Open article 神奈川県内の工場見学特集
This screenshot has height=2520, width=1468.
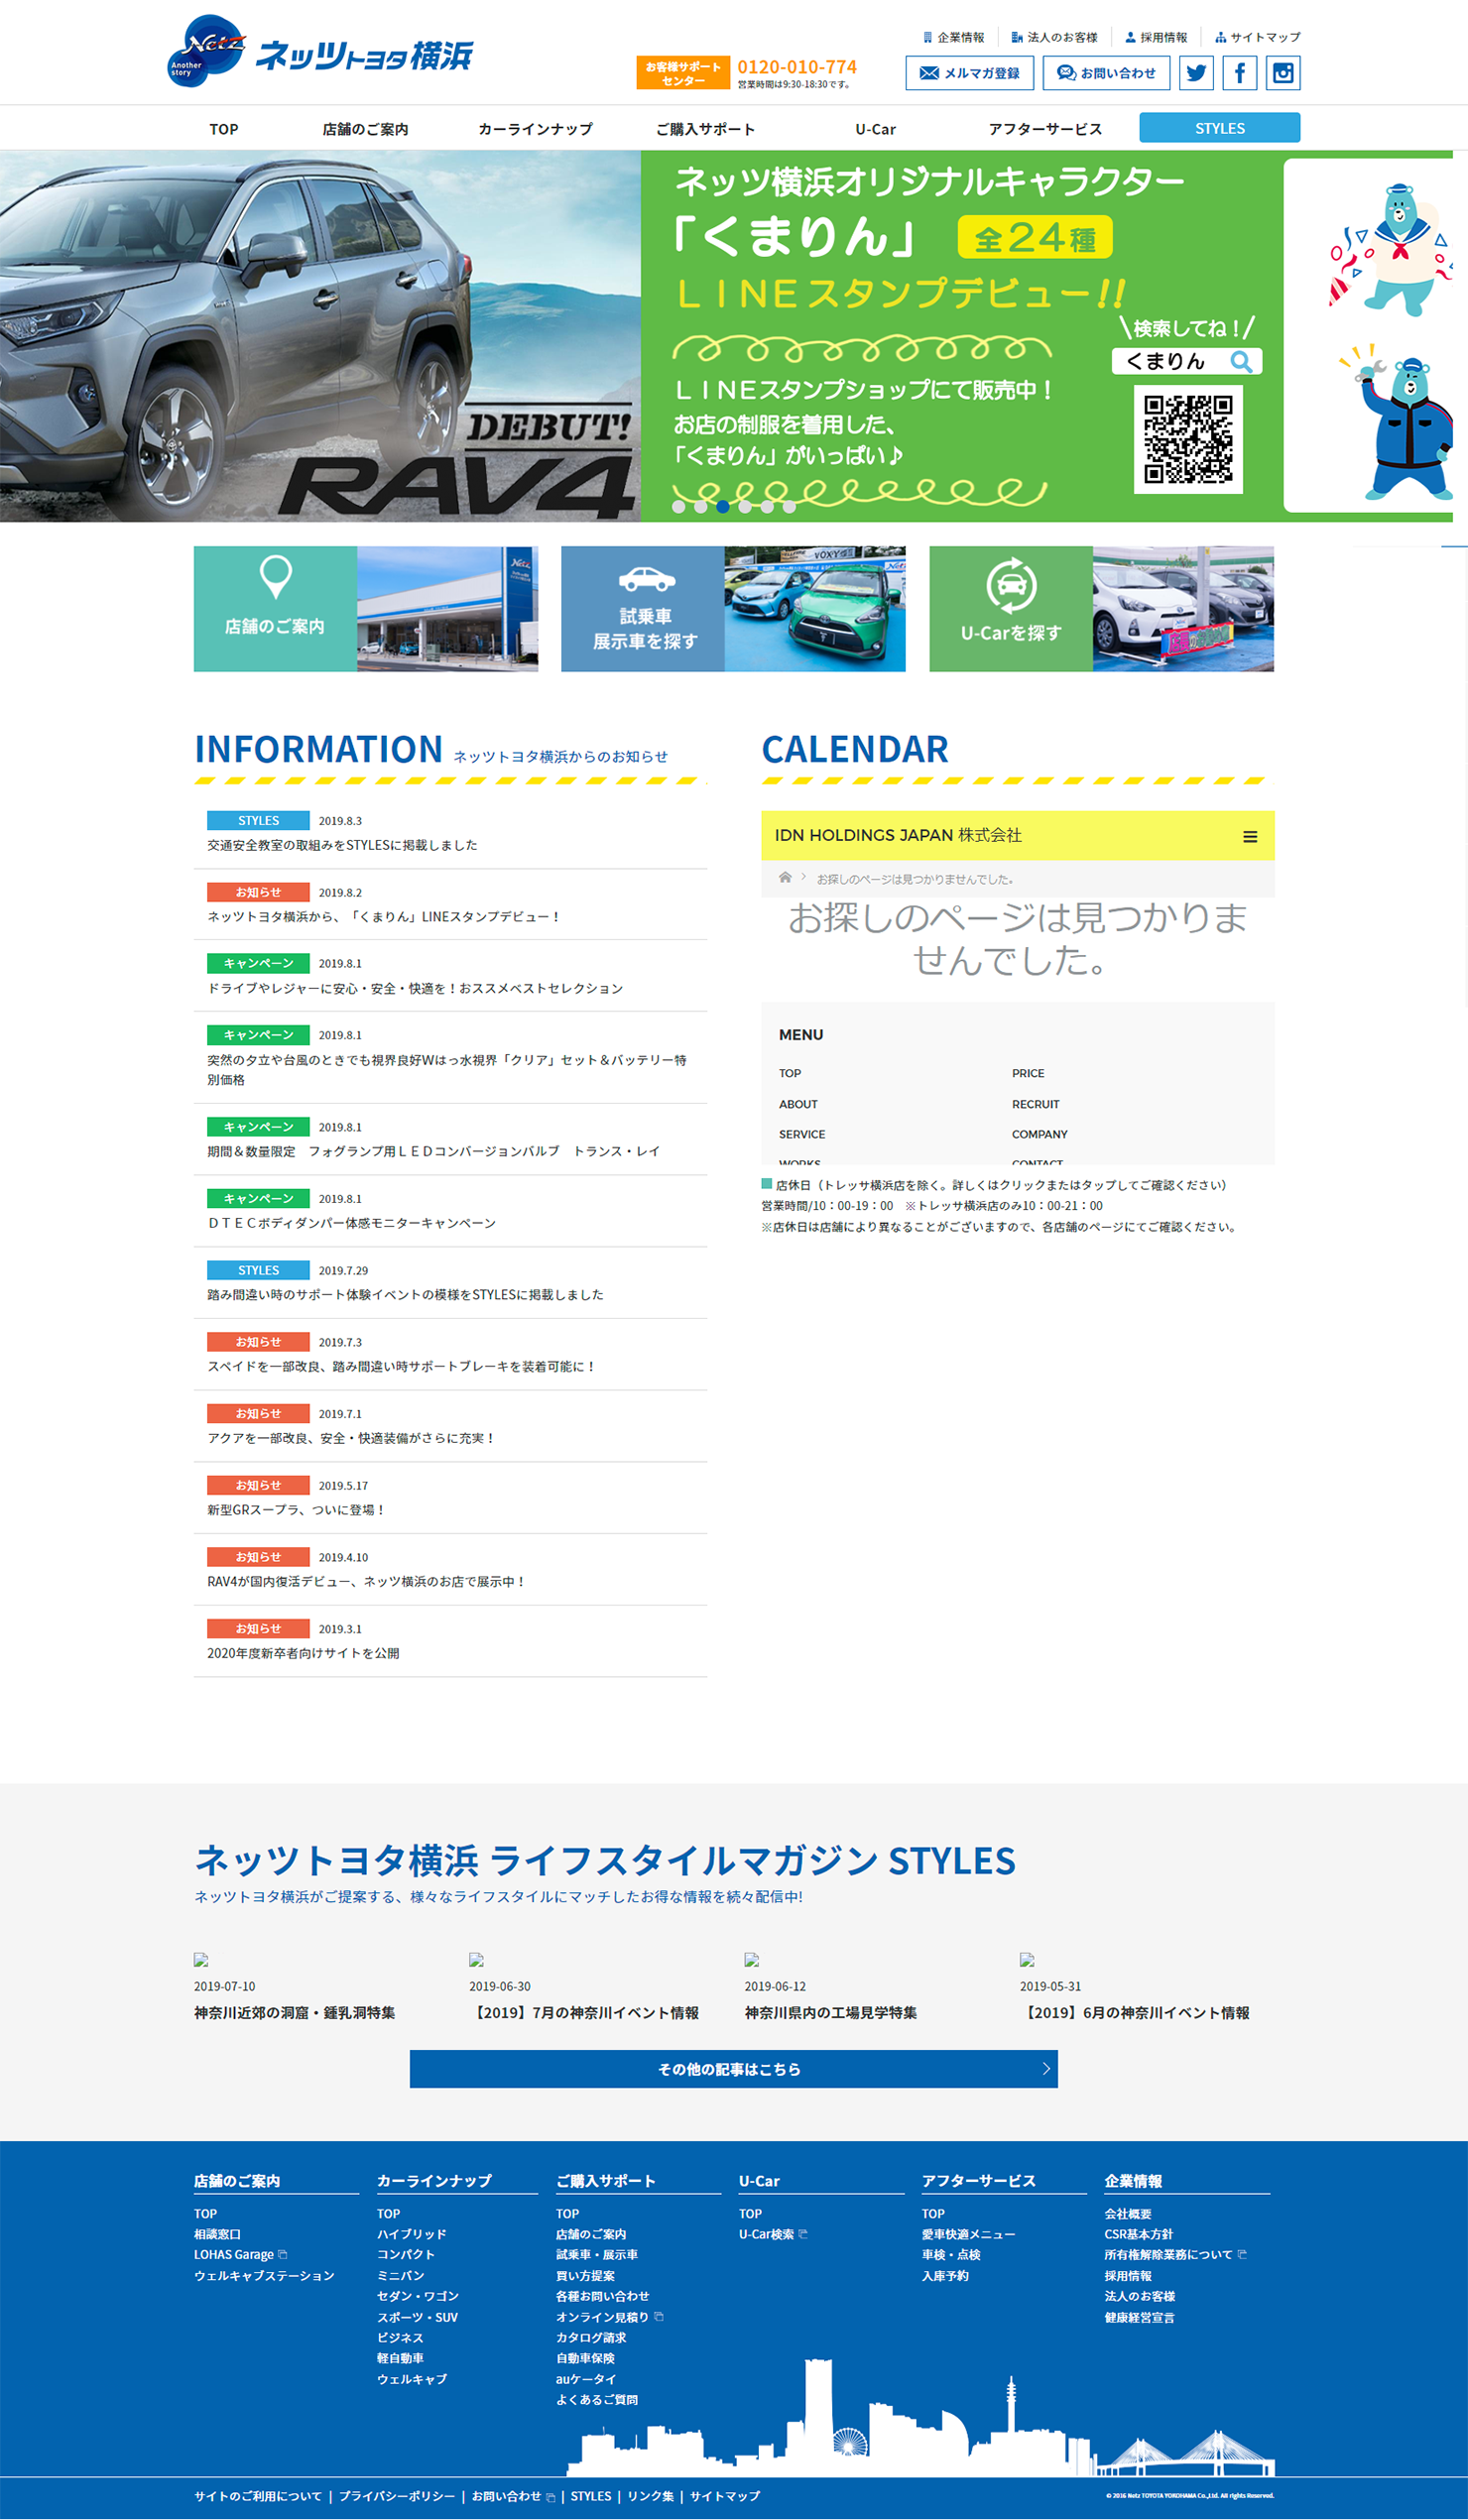coord(831,2013)
